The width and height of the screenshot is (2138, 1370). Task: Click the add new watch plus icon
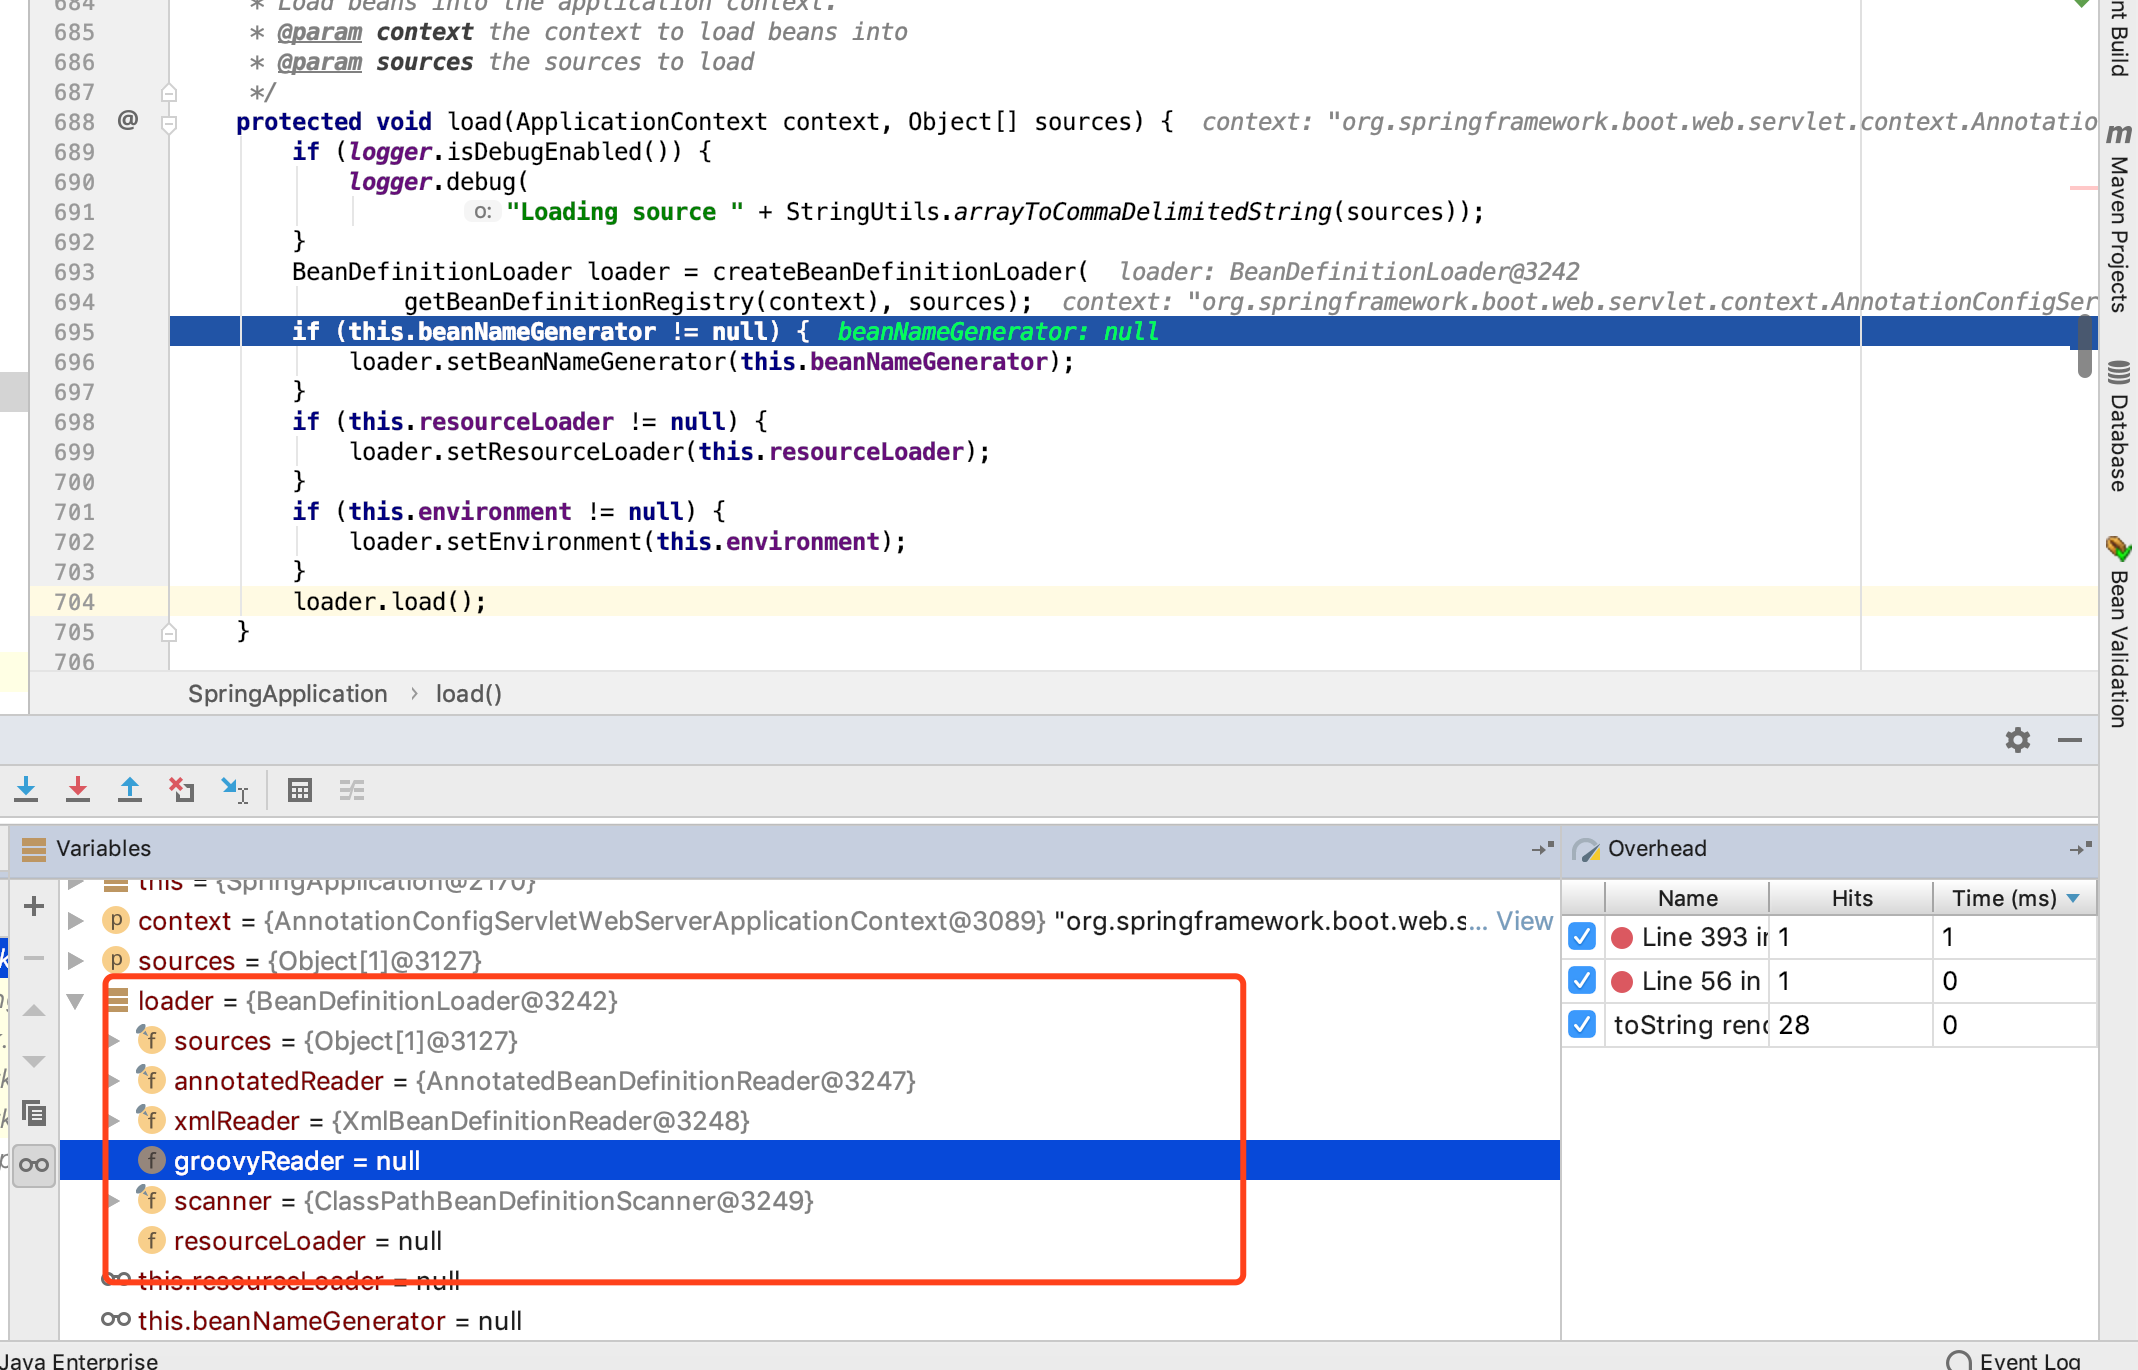pos(34,906)
